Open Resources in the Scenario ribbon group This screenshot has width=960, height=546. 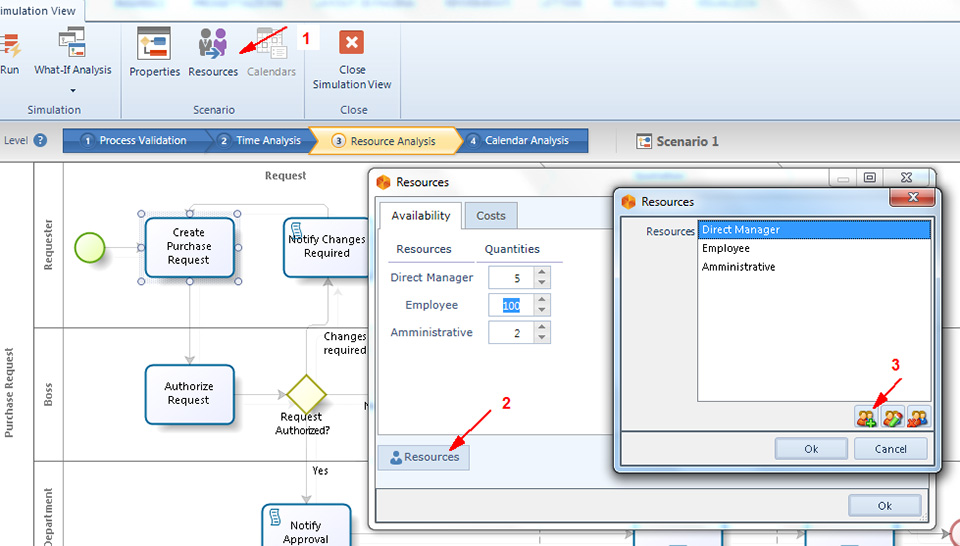coord(212,52)
